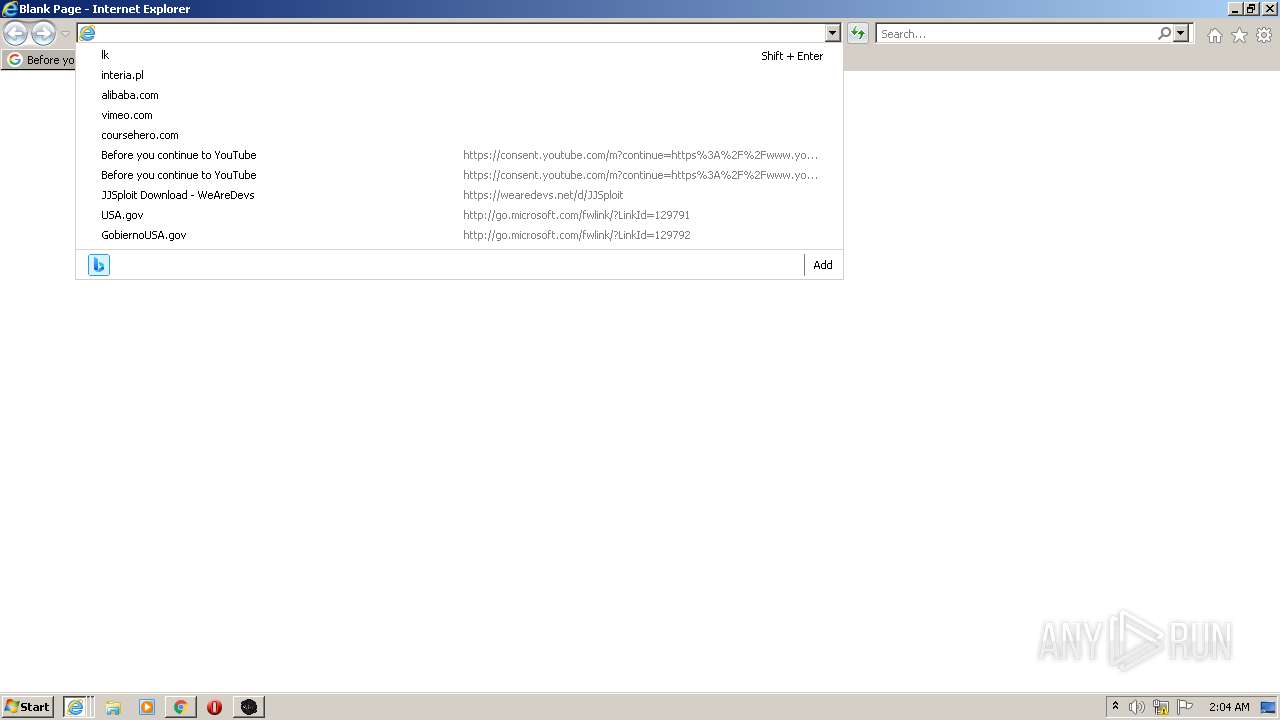Open volume speaker tray icon

(1136, 707)
